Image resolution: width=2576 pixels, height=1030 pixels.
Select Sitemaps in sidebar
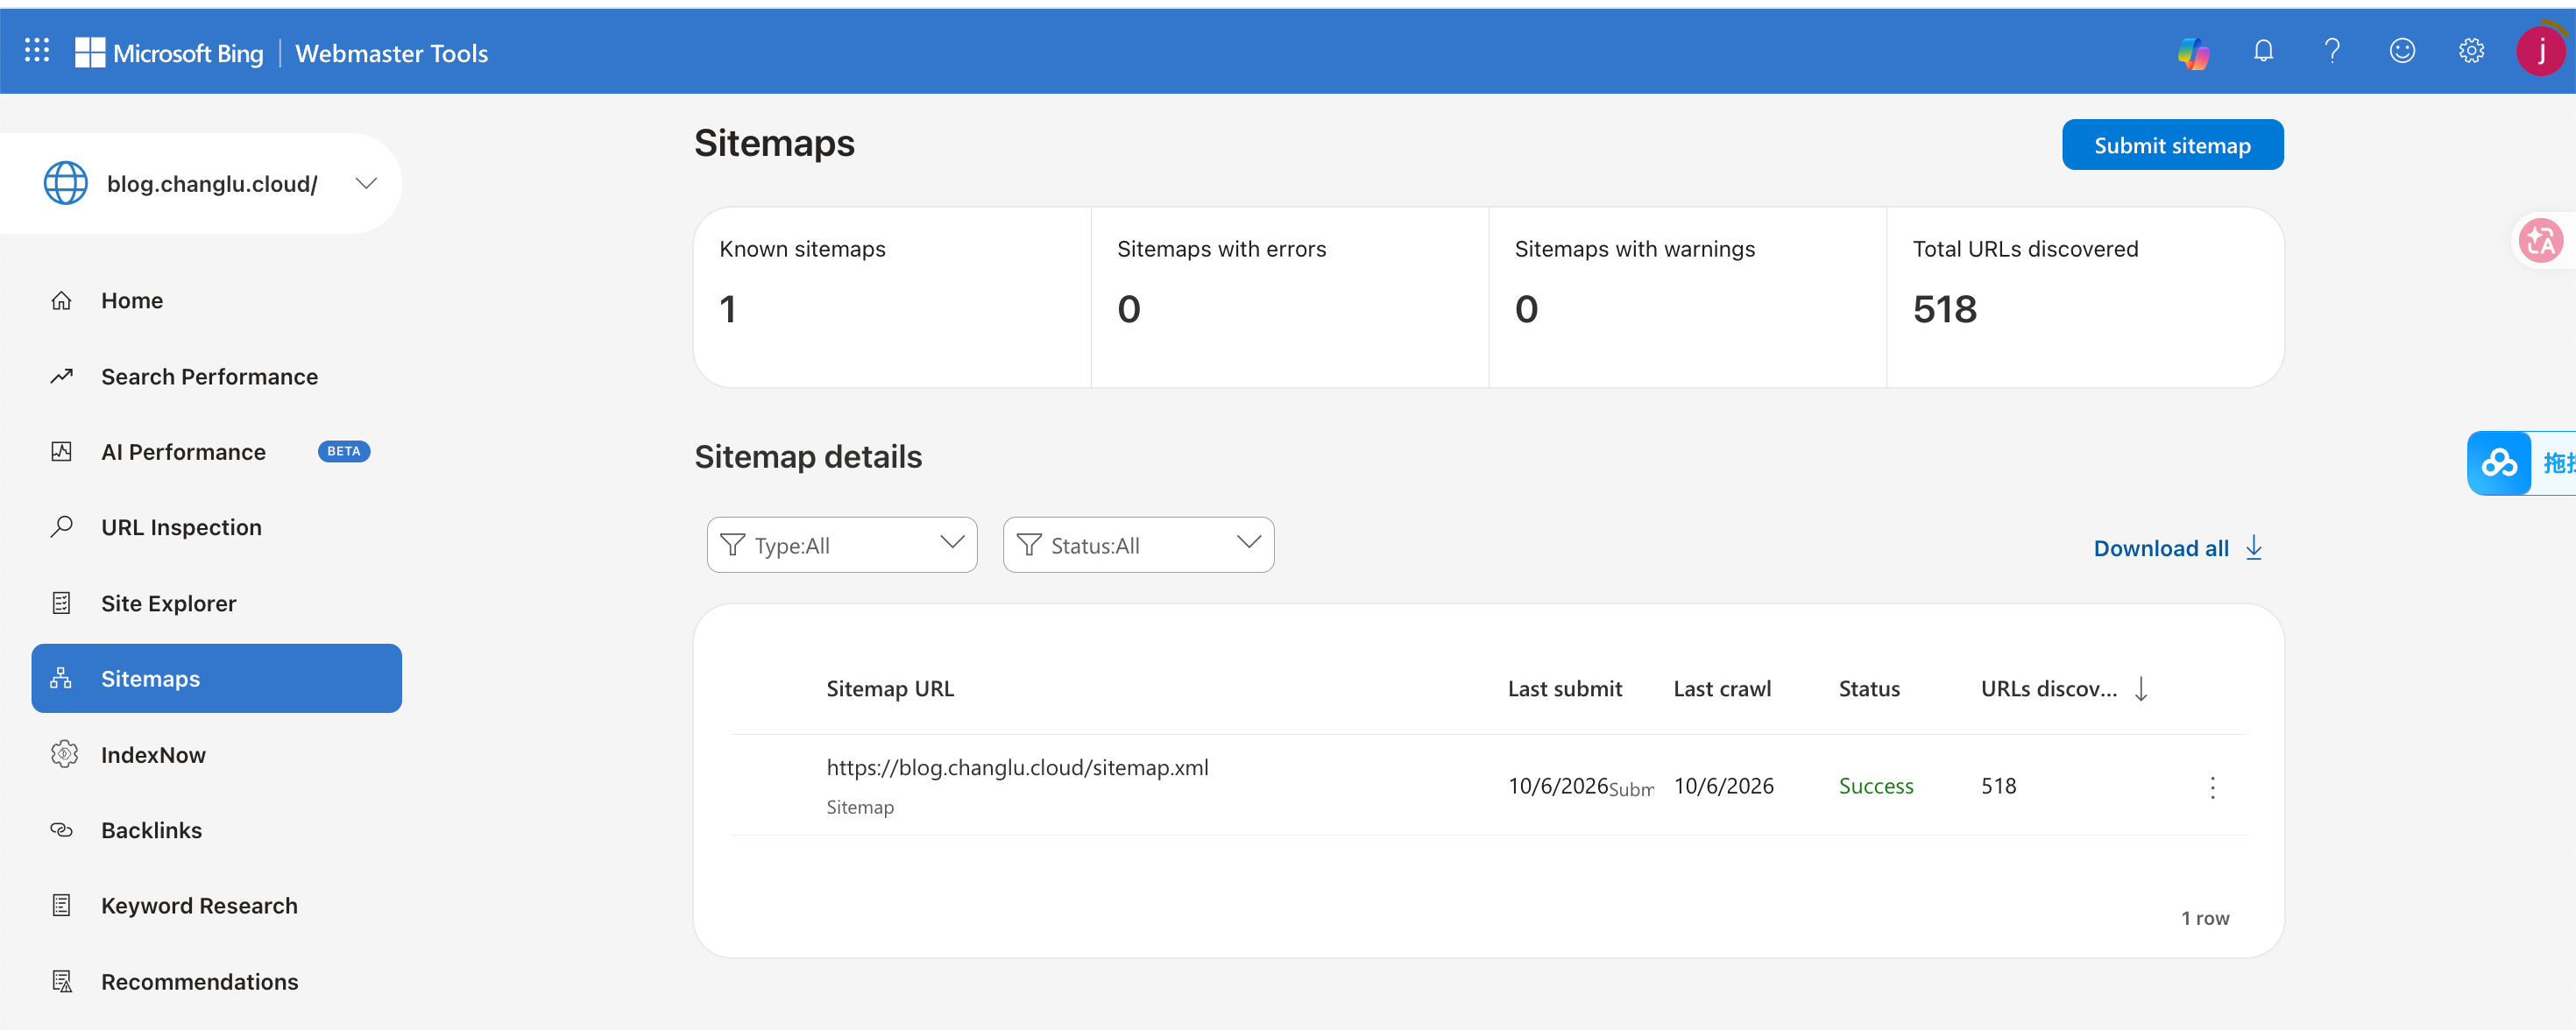(x=217, y=678)
